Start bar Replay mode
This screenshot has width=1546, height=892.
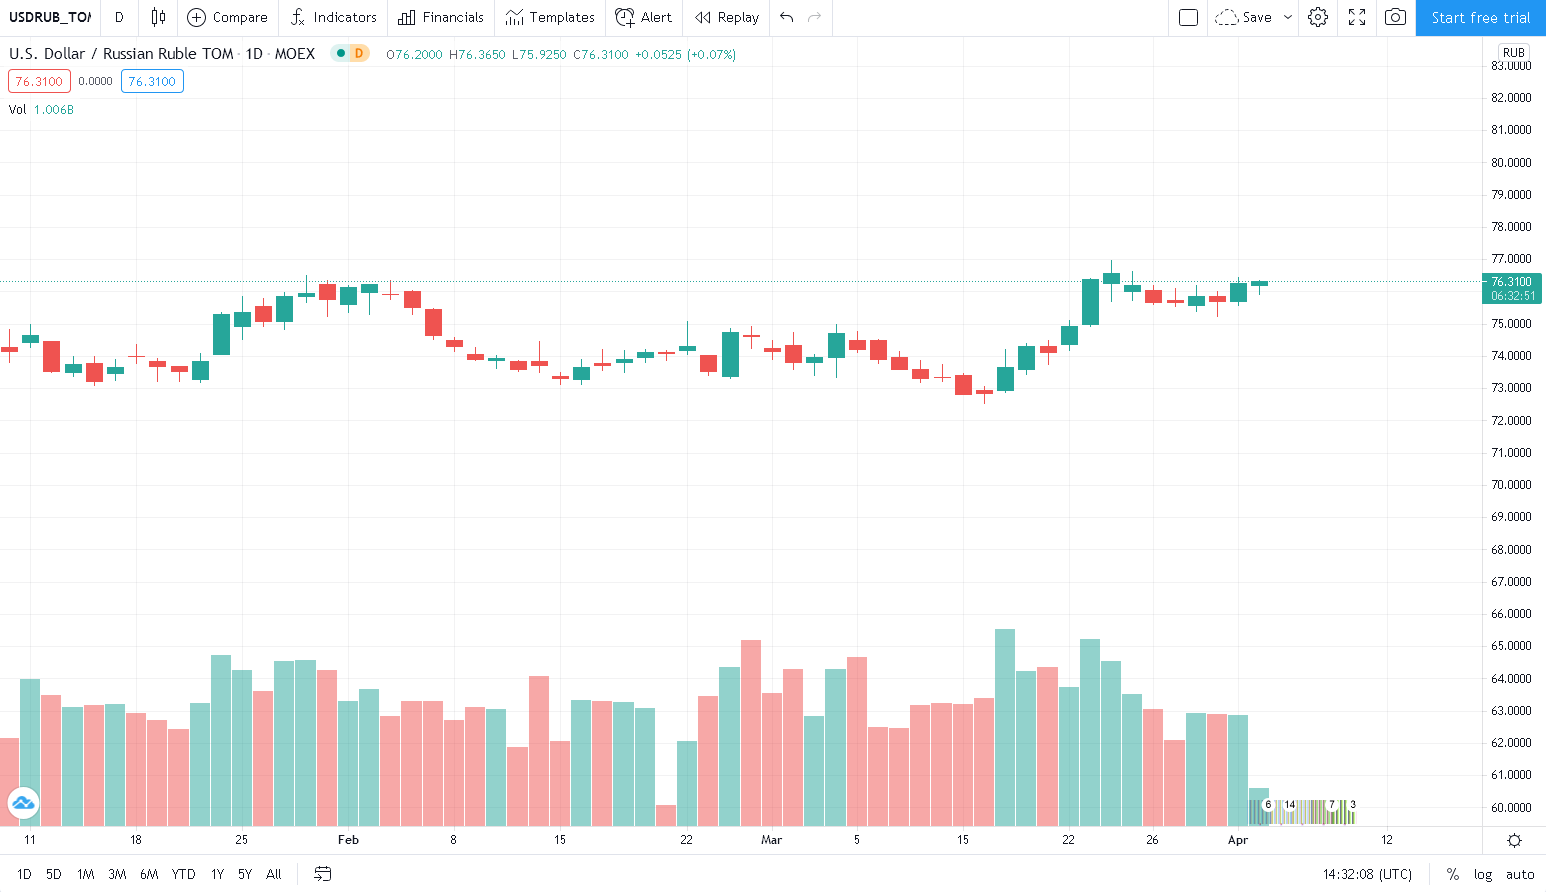coord(727,17)
